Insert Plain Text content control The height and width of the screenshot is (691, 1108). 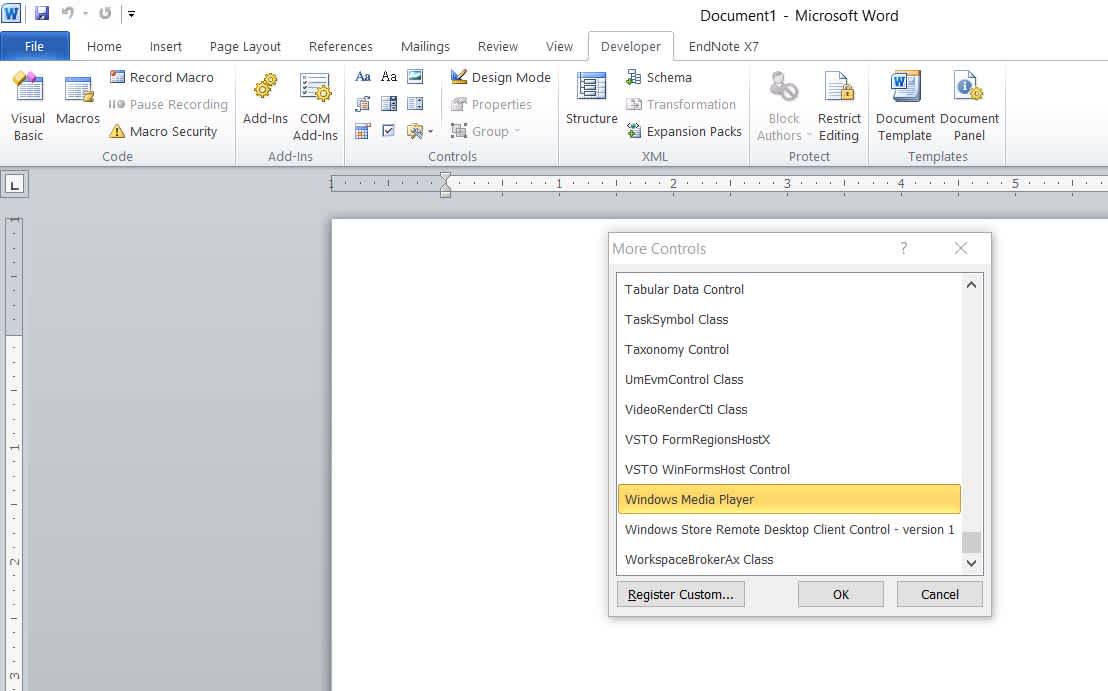pyautogui.click(x=389, y=76)
